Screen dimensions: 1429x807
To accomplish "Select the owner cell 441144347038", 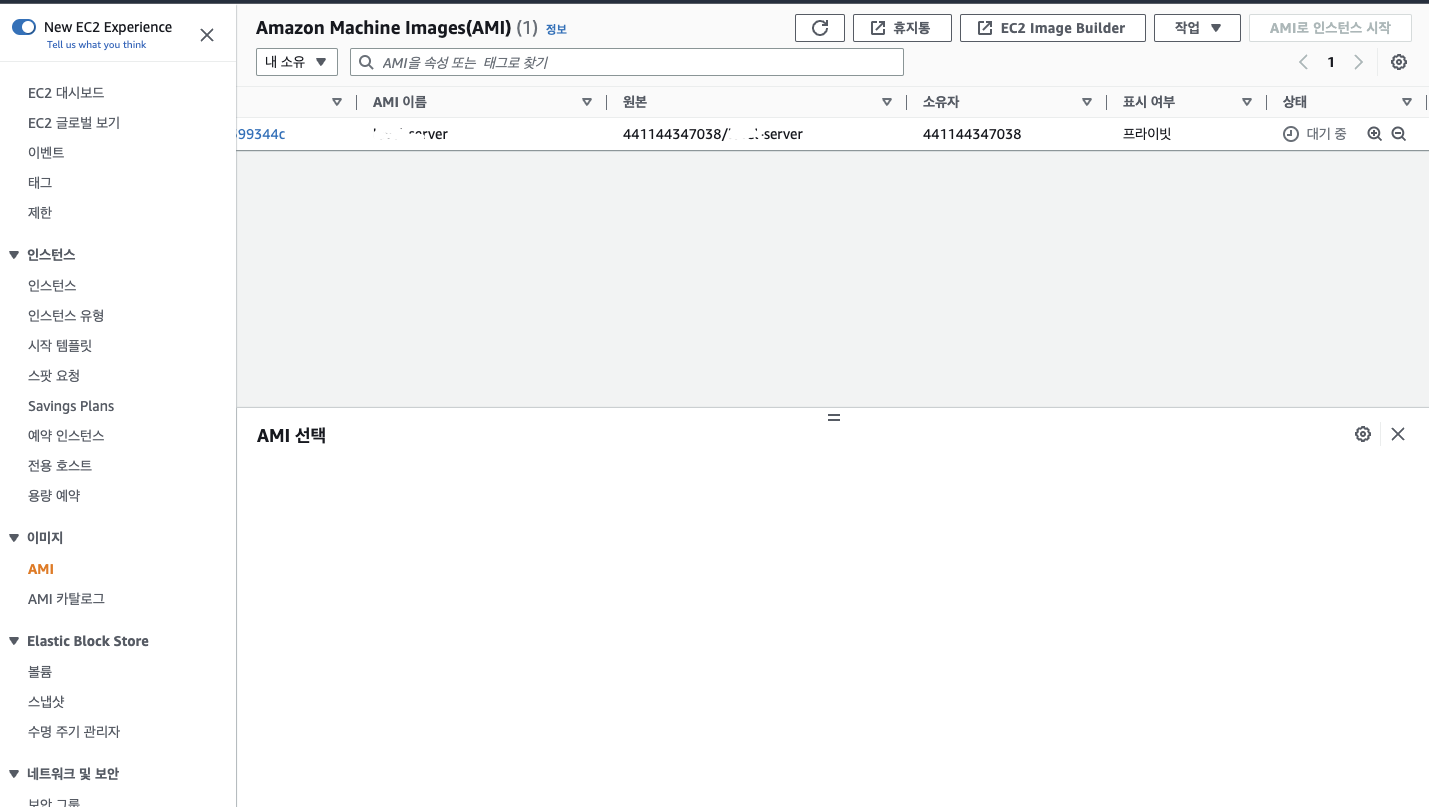I will click(972, 134).
